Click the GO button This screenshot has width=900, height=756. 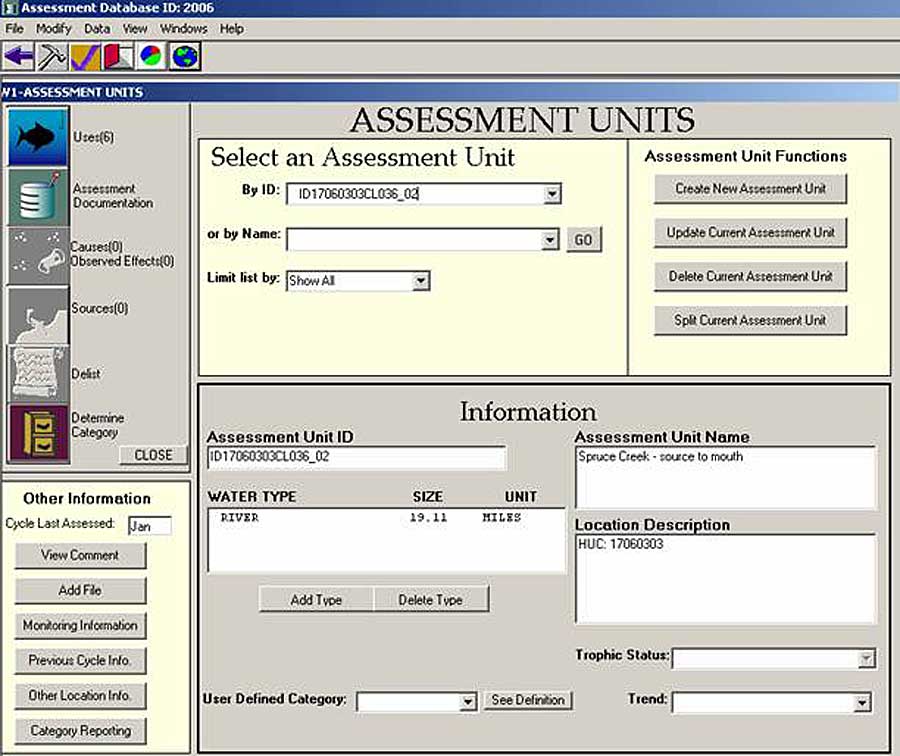click(584, 239)
